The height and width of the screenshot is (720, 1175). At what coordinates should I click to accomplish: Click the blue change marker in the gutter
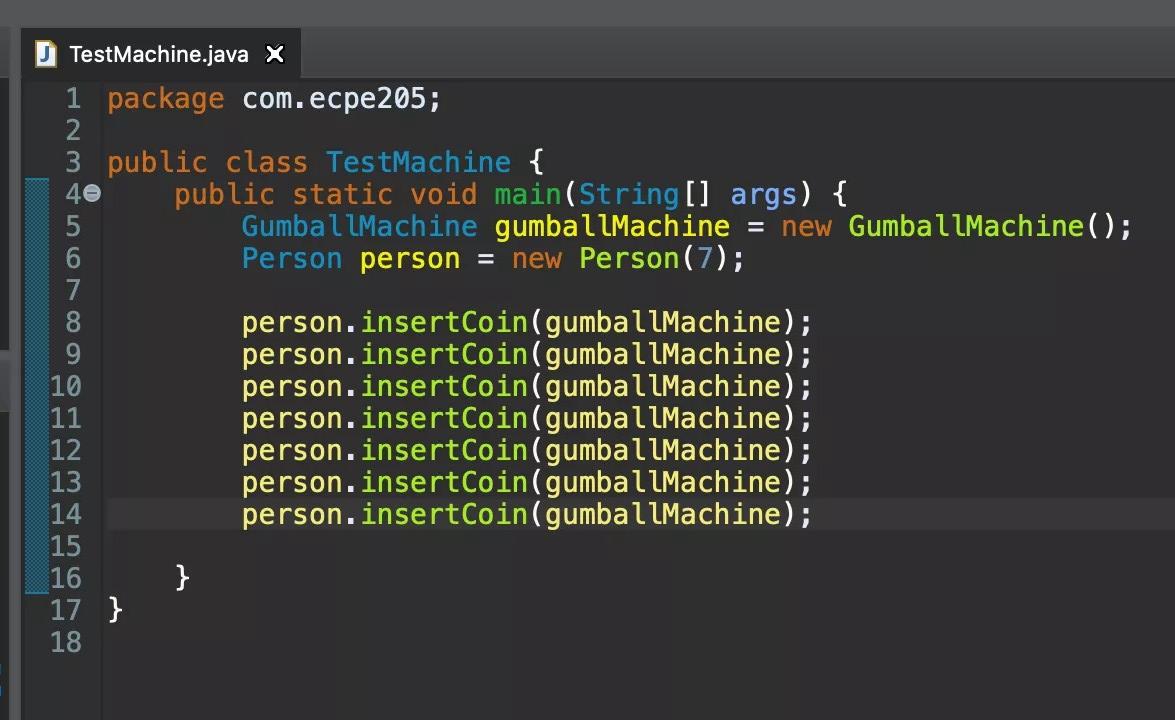pyautogui.click(x=37, y=380)
